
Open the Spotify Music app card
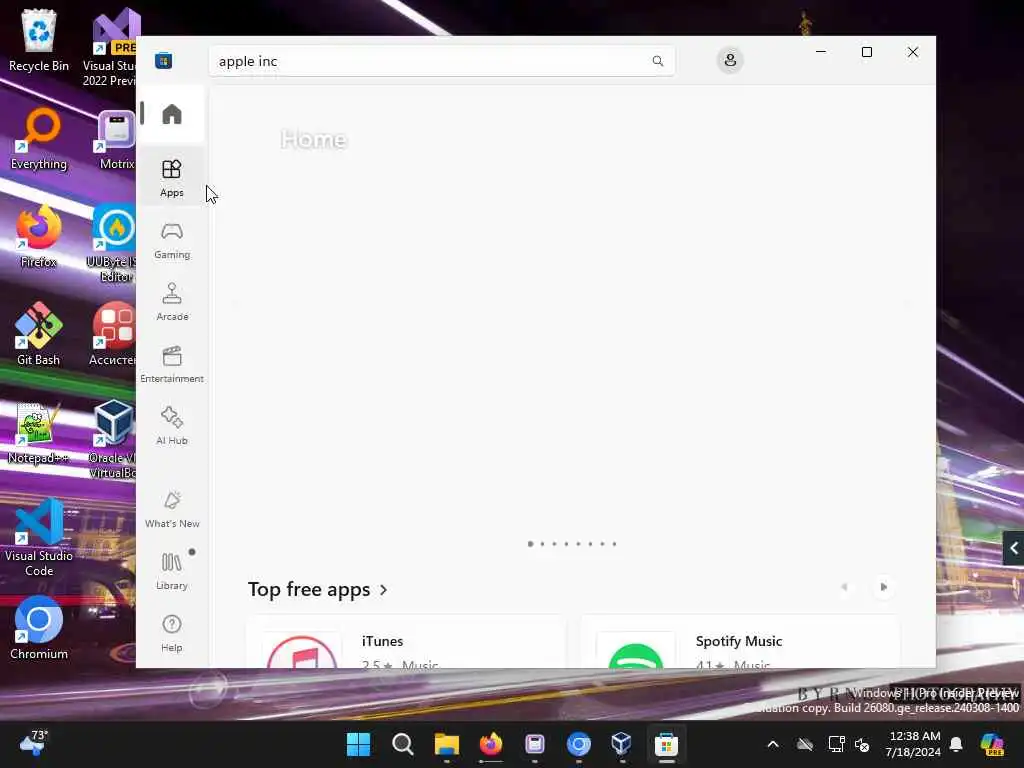pos(741,642)
